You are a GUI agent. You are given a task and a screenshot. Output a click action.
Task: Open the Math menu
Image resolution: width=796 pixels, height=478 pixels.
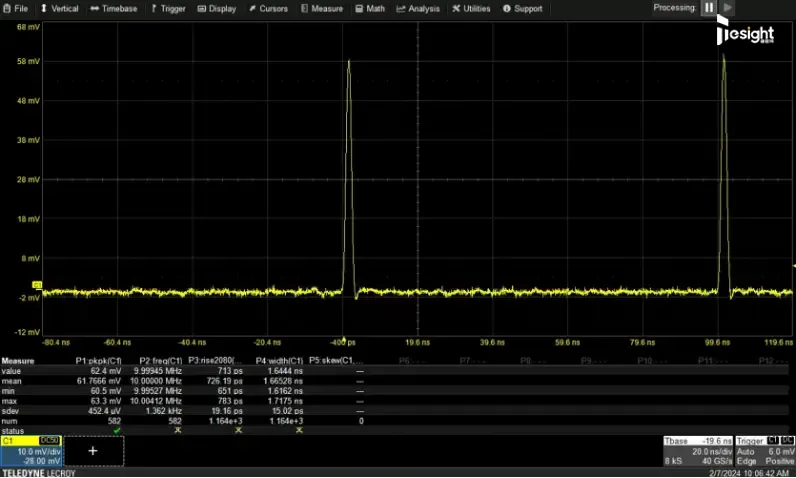(x=370, y=9)
